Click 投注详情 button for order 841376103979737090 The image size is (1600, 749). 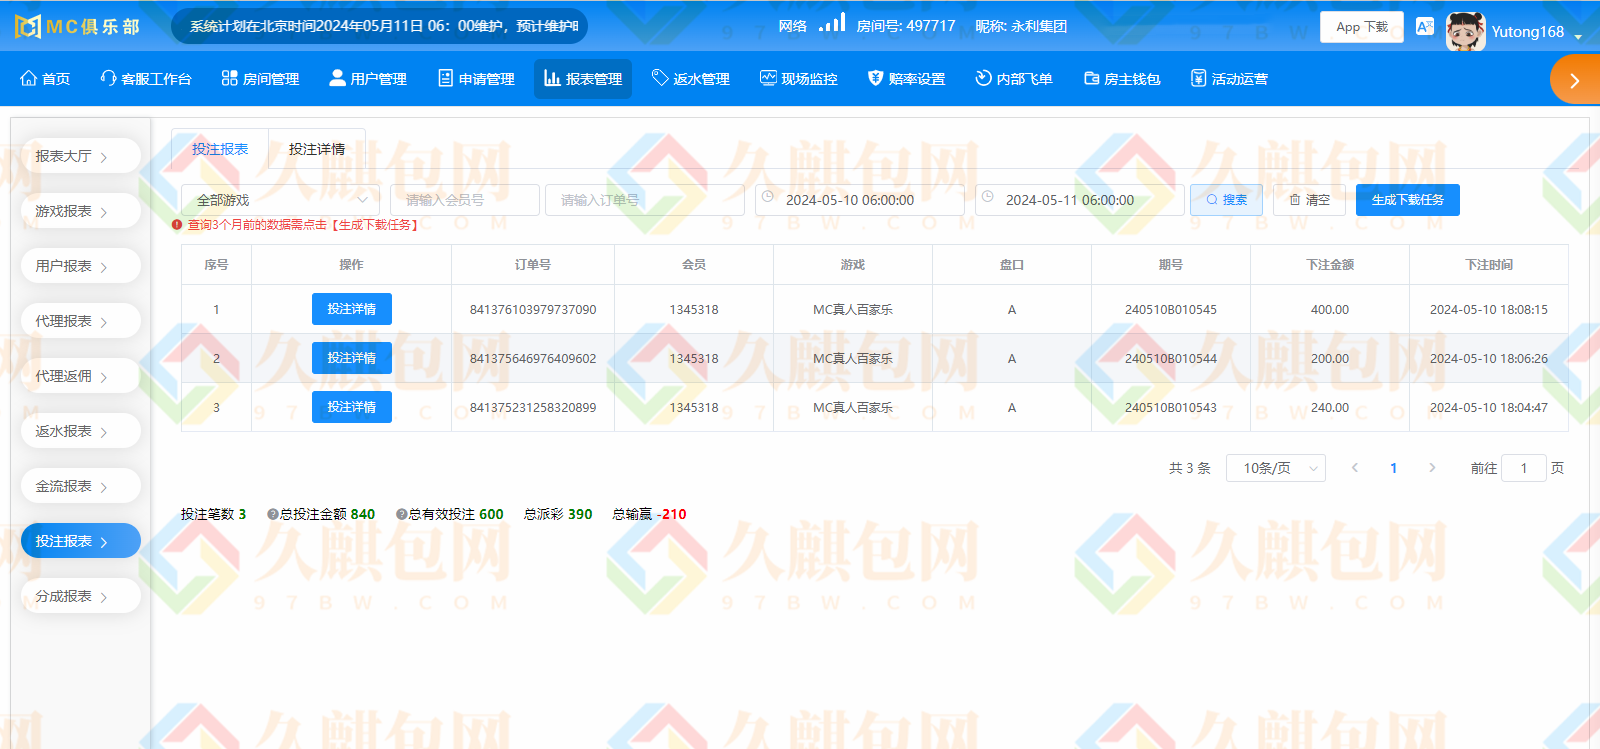pos(352,309)
